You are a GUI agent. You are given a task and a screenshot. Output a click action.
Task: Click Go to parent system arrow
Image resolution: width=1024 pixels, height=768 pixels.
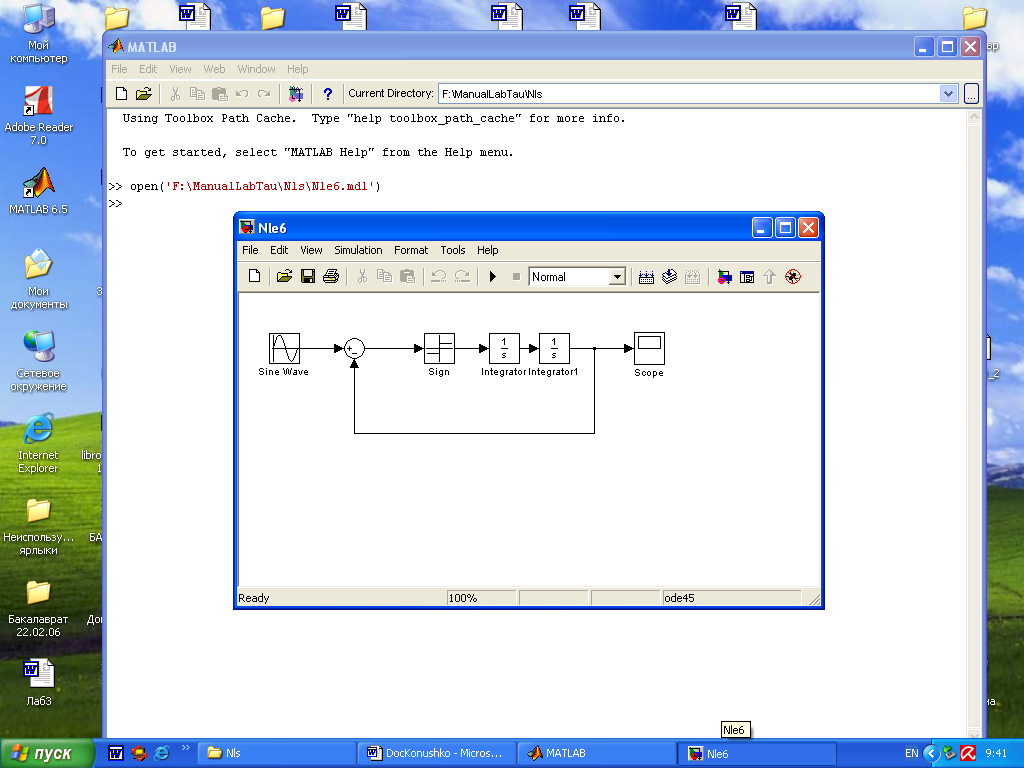pyautogui.click(x=769, y=277)
